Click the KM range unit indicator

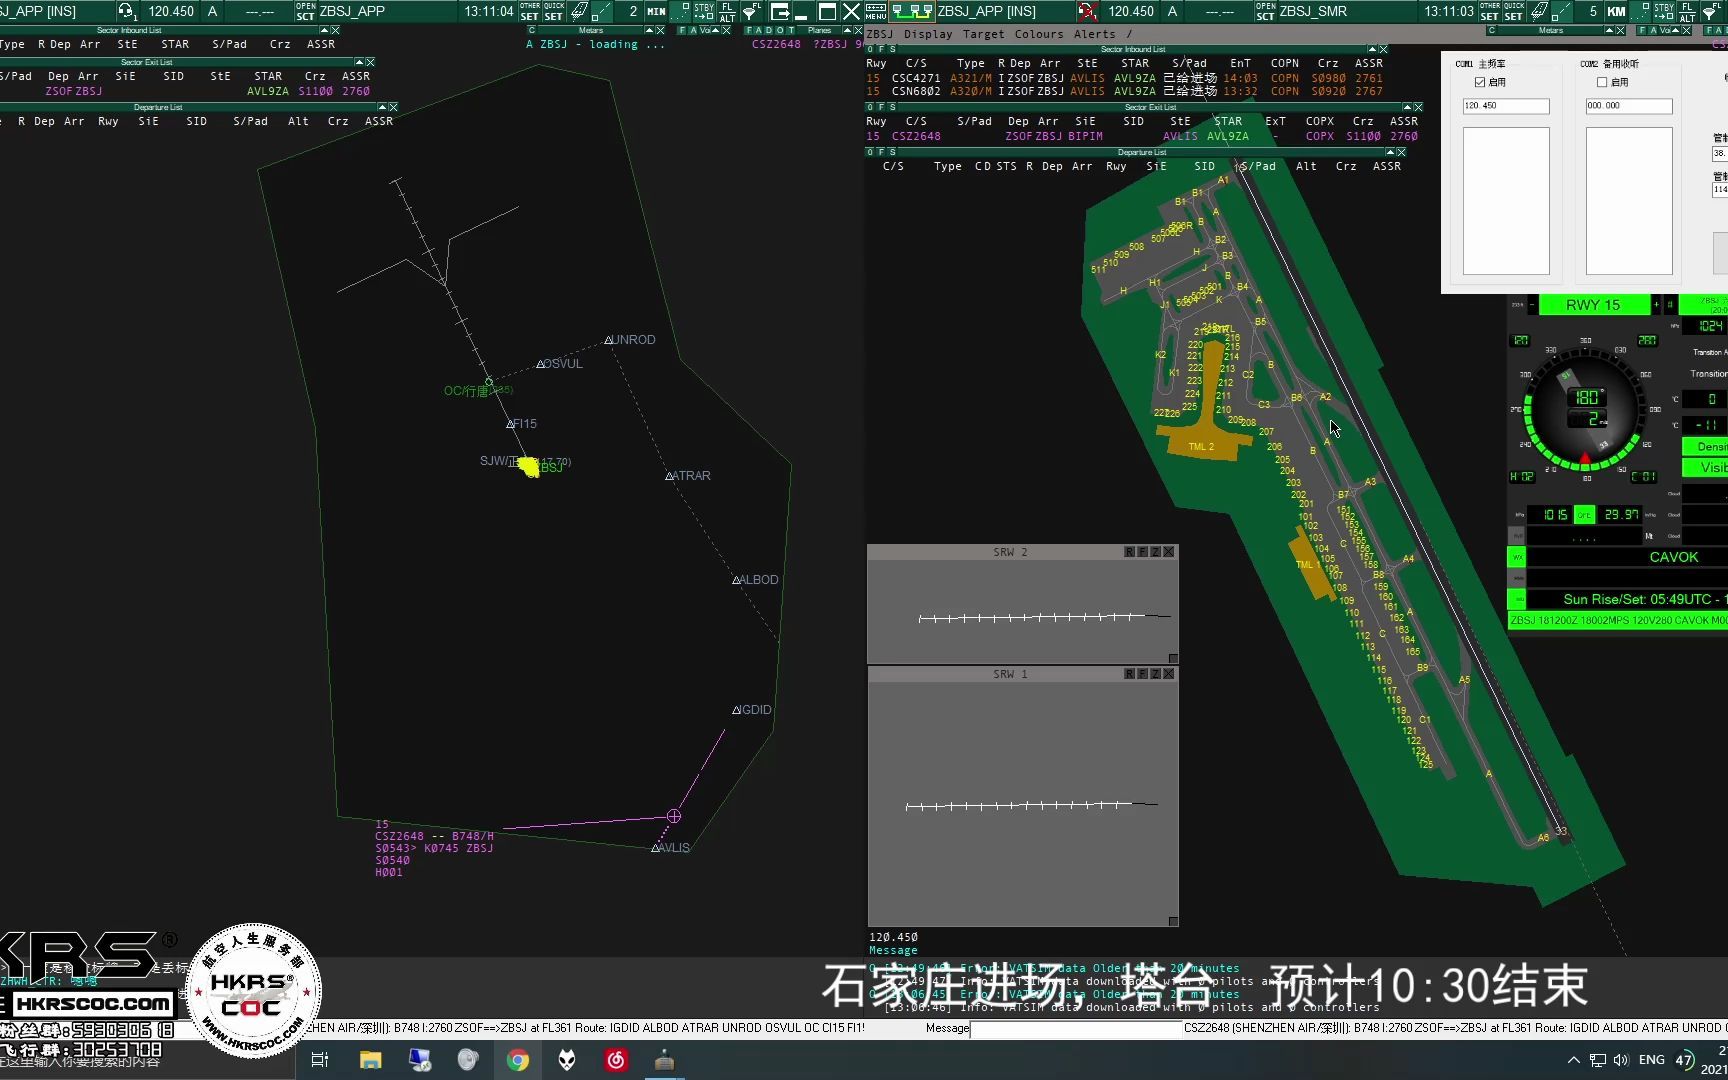tap(1616, 11)
